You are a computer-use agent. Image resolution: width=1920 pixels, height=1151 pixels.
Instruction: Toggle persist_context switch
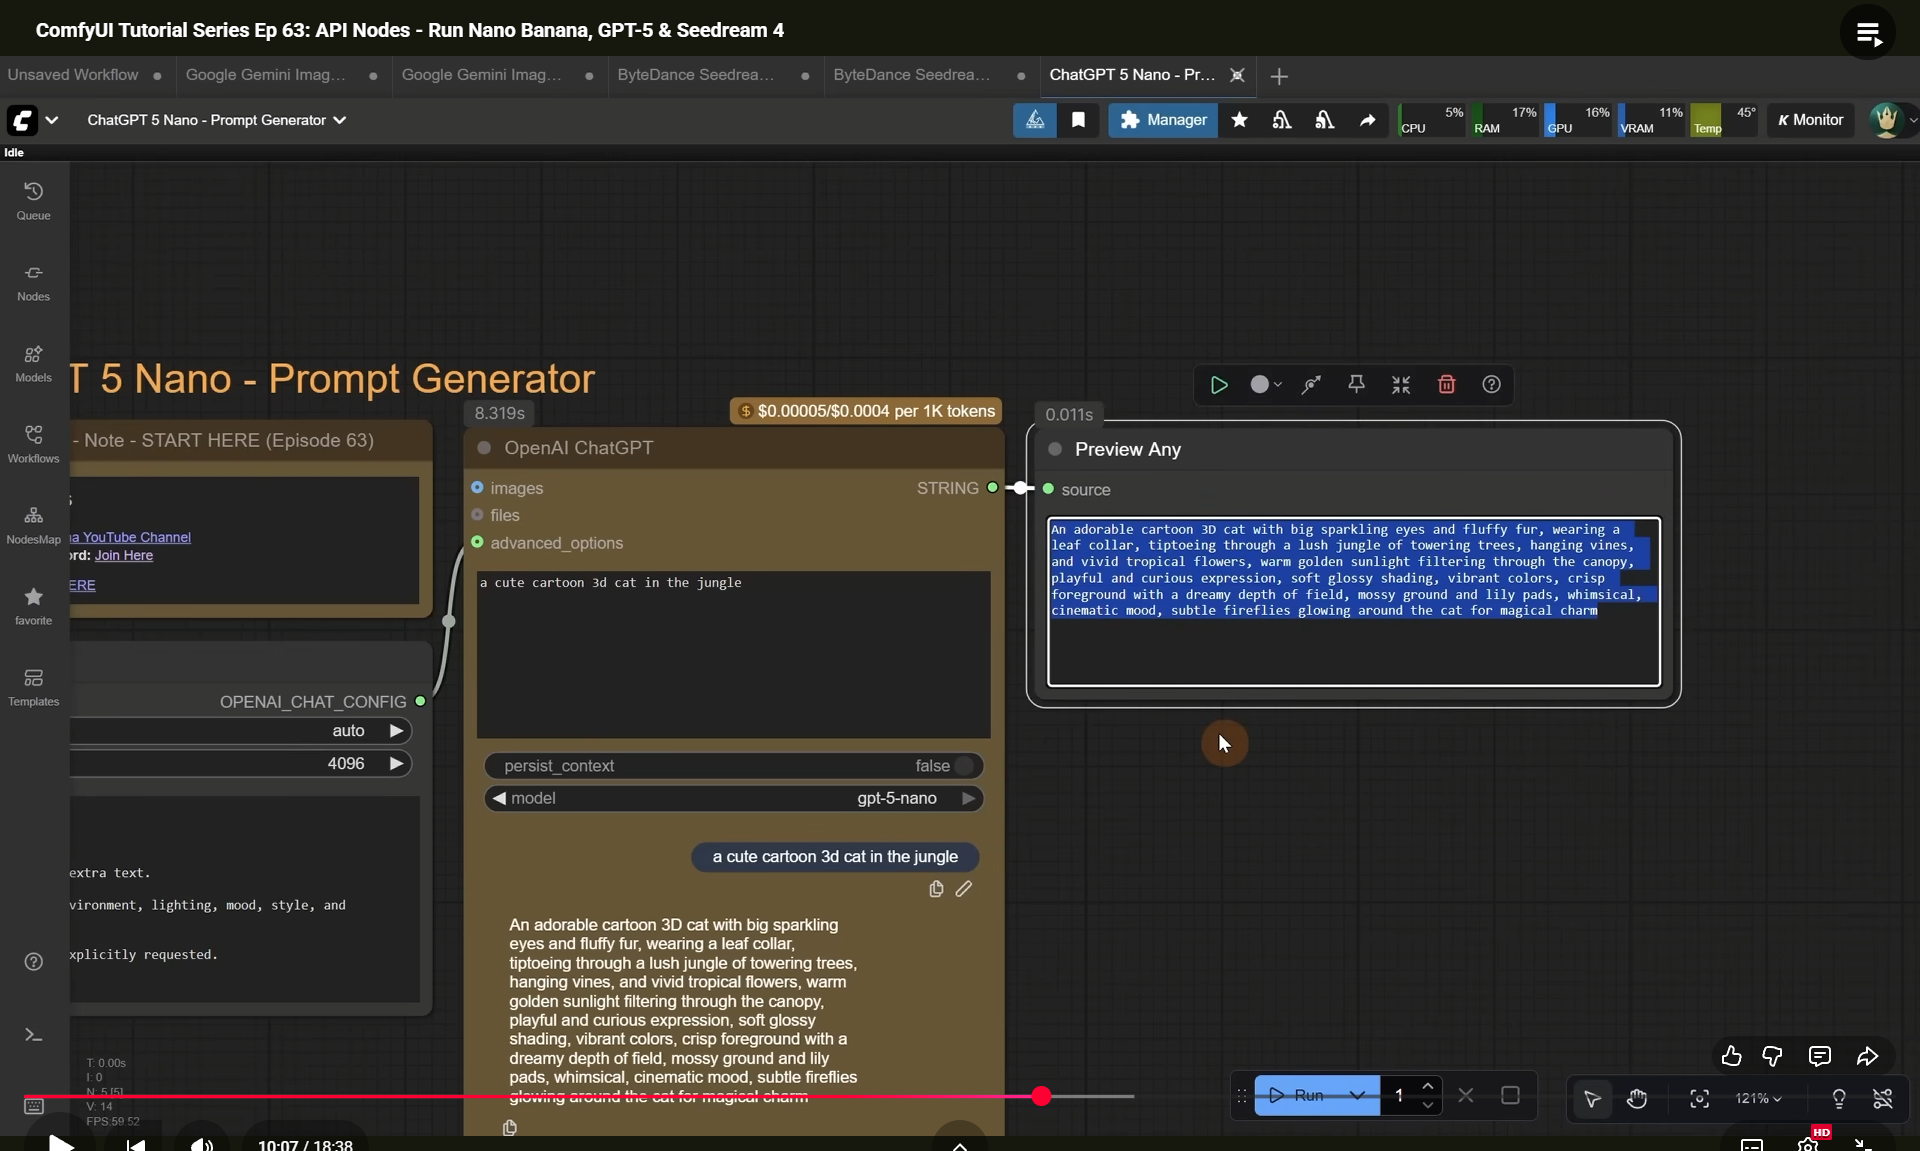coord(962,766)
